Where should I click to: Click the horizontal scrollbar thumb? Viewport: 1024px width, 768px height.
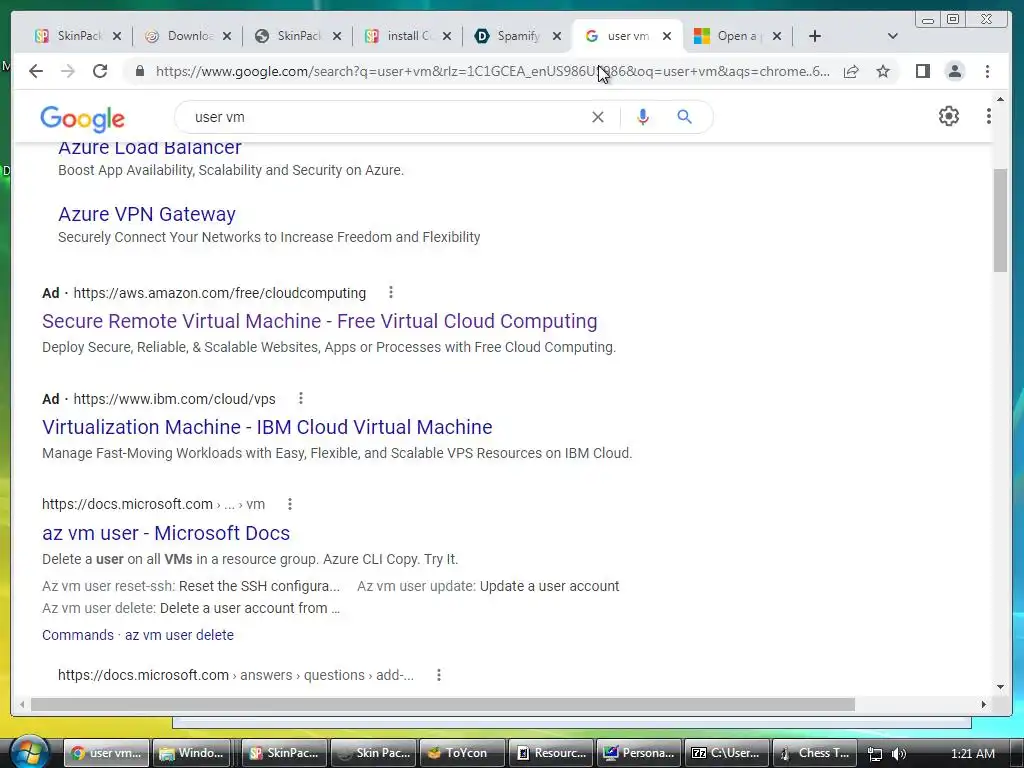[x=443, y=705]
